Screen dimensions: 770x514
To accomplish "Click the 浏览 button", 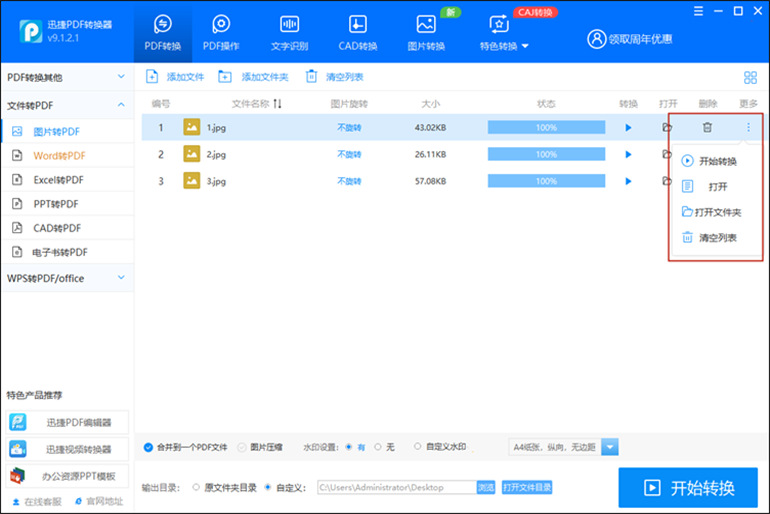I will coord(486,487).
